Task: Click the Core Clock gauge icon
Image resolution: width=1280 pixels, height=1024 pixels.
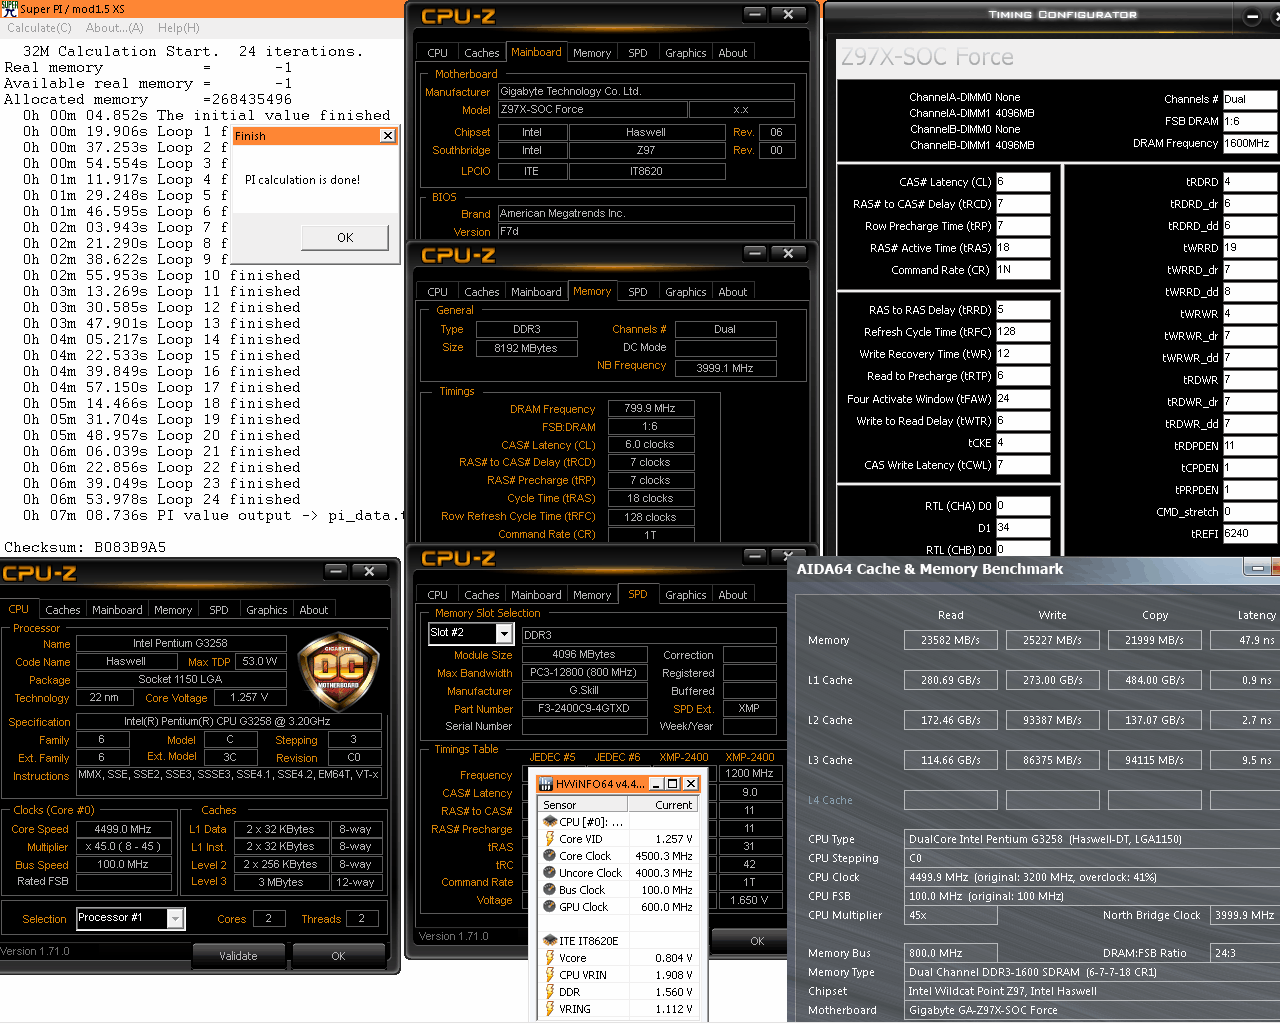Action: coord(549,856)
